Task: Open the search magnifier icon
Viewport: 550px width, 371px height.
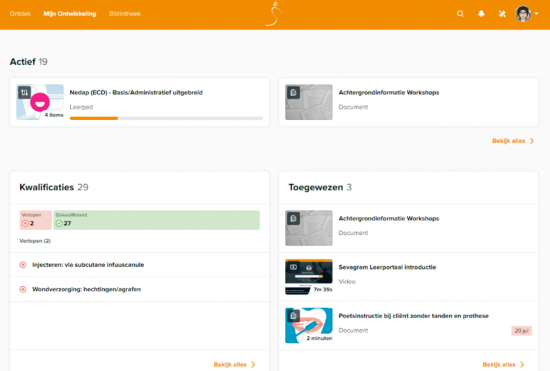Action: 460,14
